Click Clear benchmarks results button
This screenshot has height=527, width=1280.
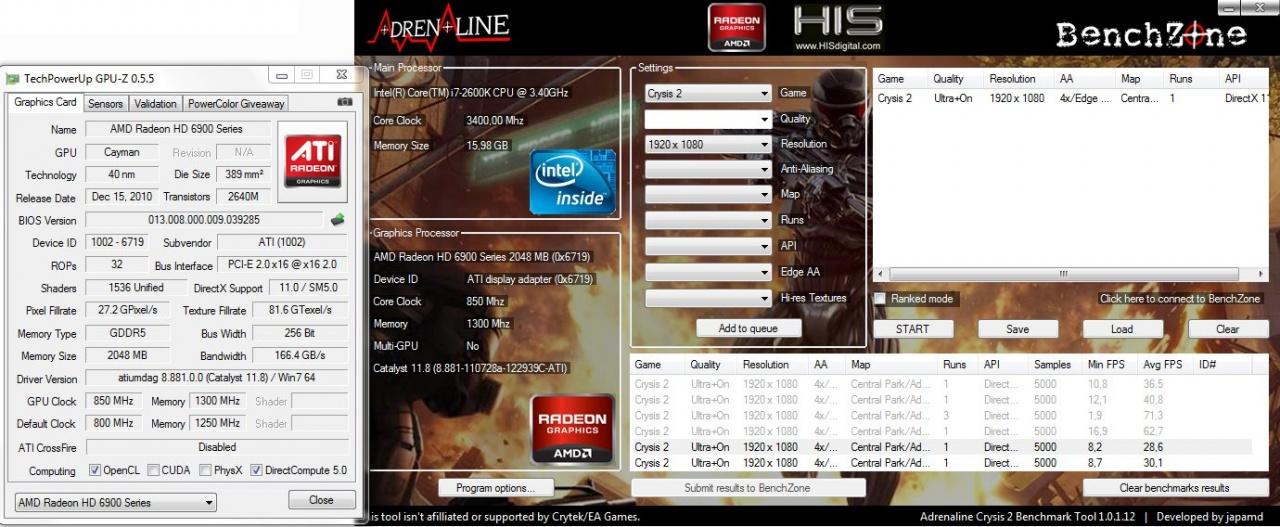click(x=1175, y=488)
